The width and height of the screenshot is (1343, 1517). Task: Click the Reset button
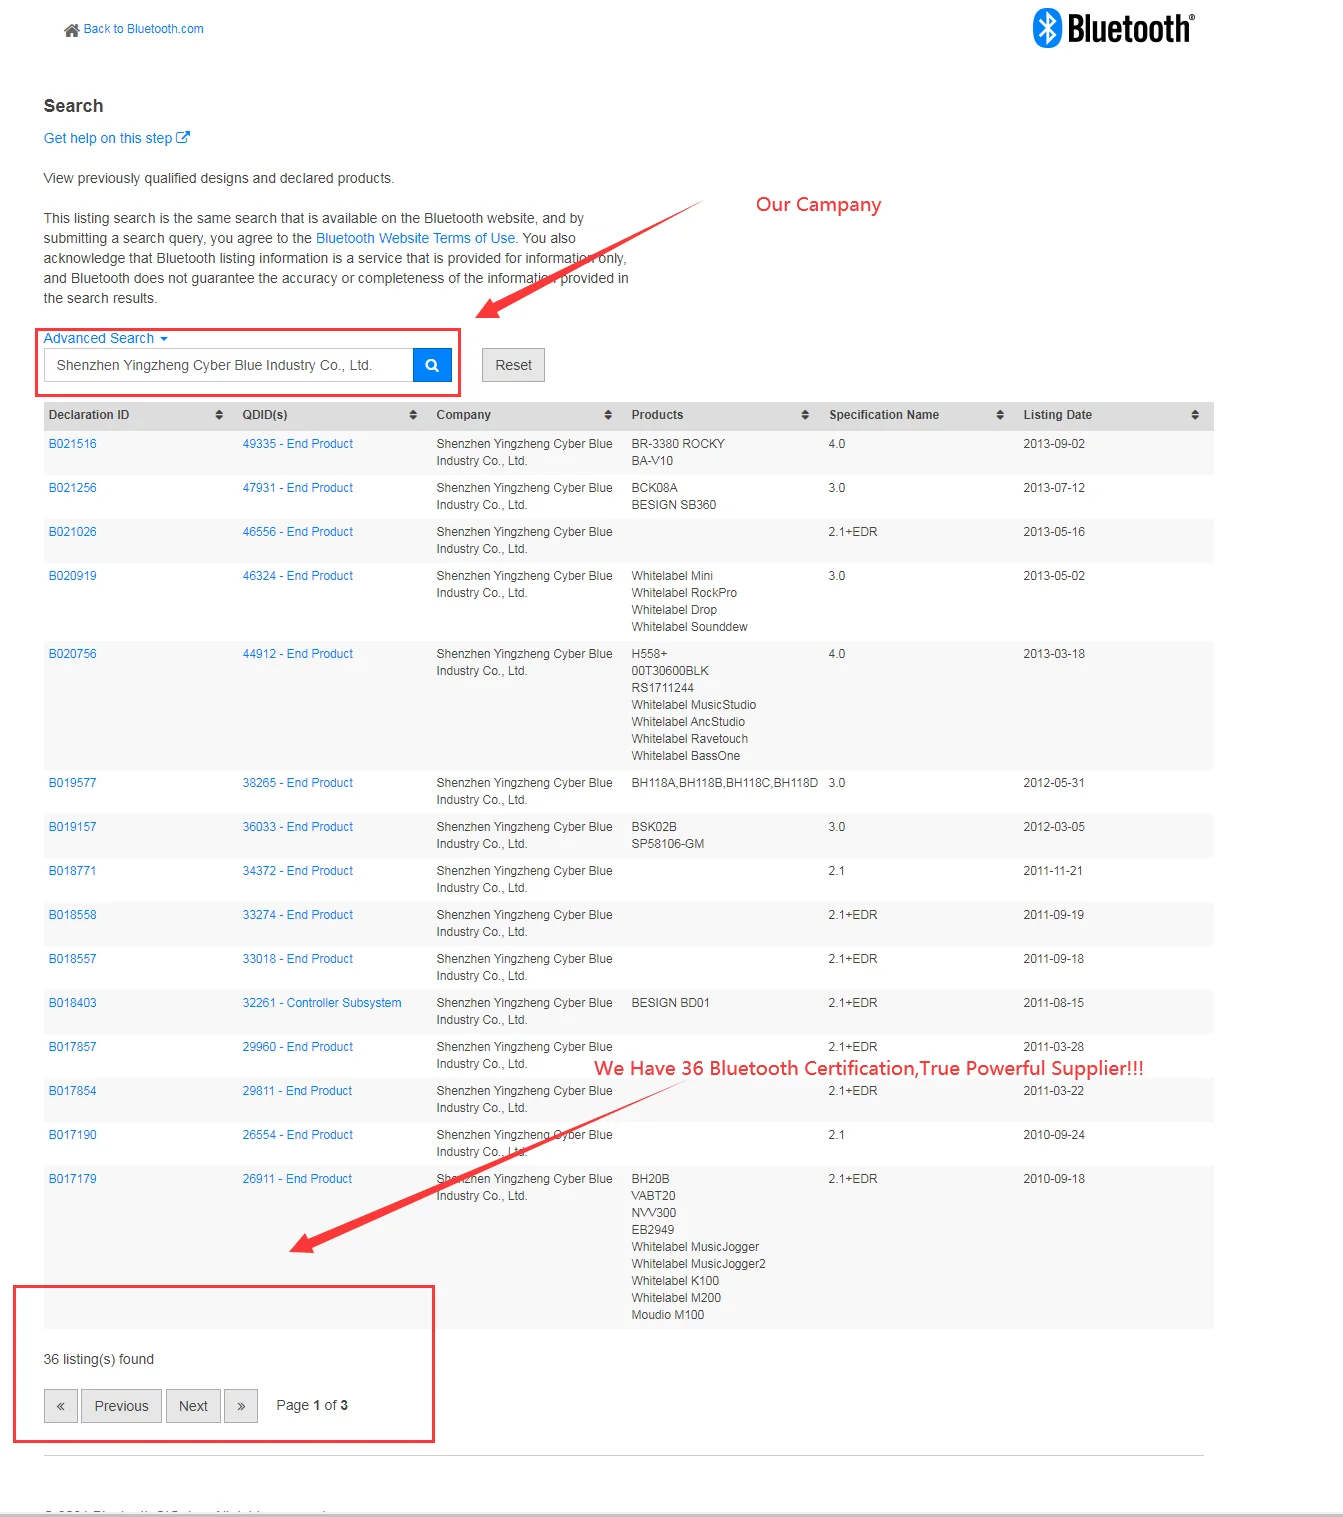point(513,365)
